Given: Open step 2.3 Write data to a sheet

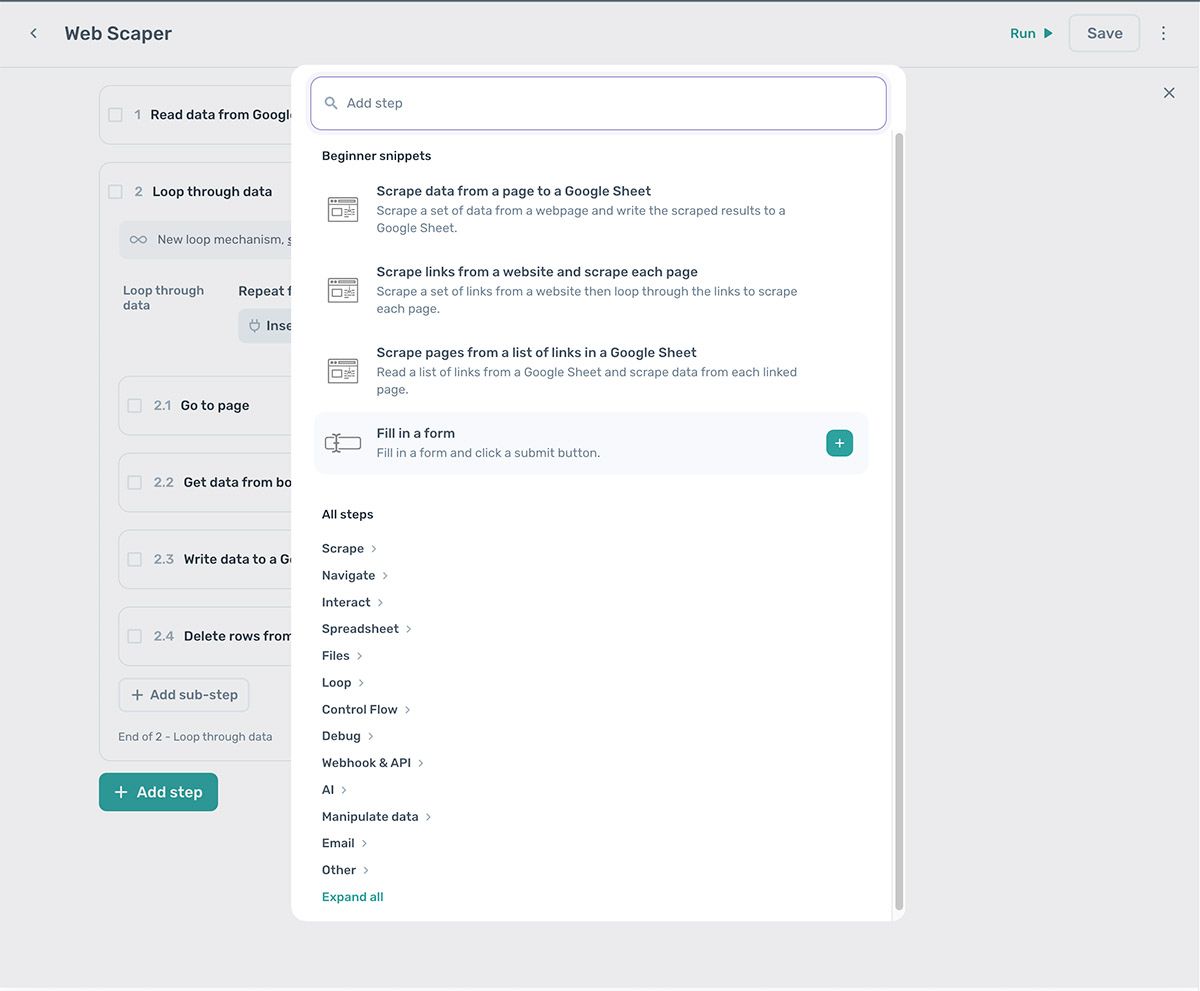Looking at the screenshot, I should (206, 560).
